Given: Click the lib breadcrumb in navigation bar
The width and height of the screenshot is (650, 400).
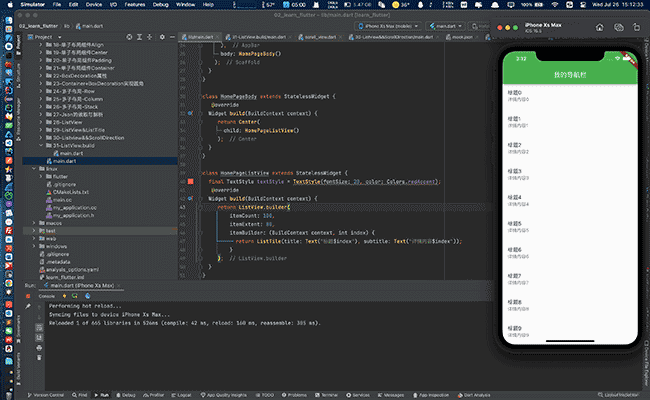Looking at the screenshot, I should (67, 26).
